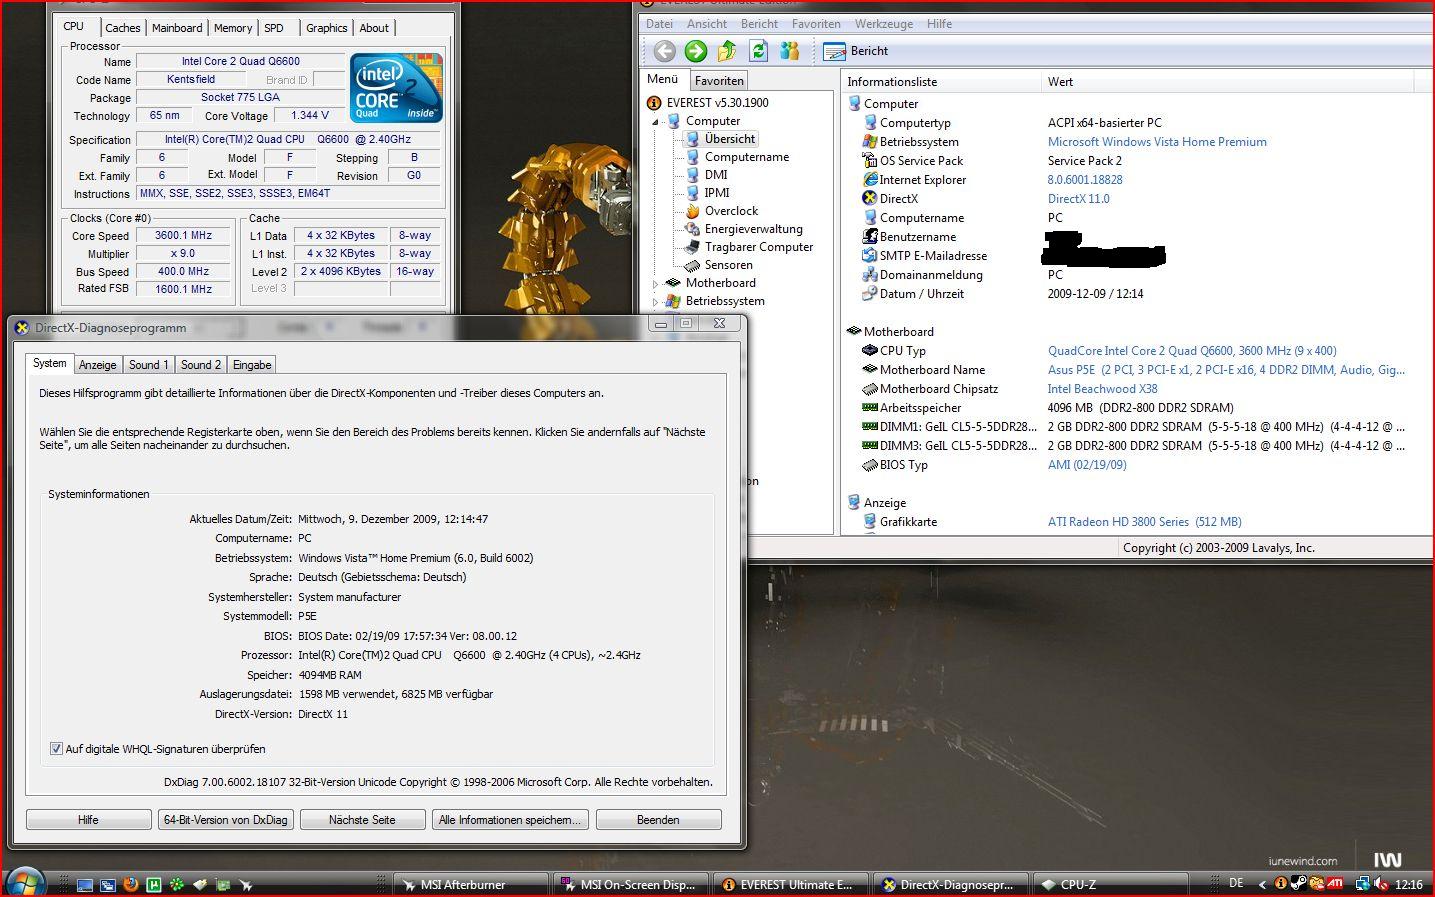The image size is (1435, 897).
Task: Select Übersicht in the EVEREST tree
Action: (x=730, y=139)
